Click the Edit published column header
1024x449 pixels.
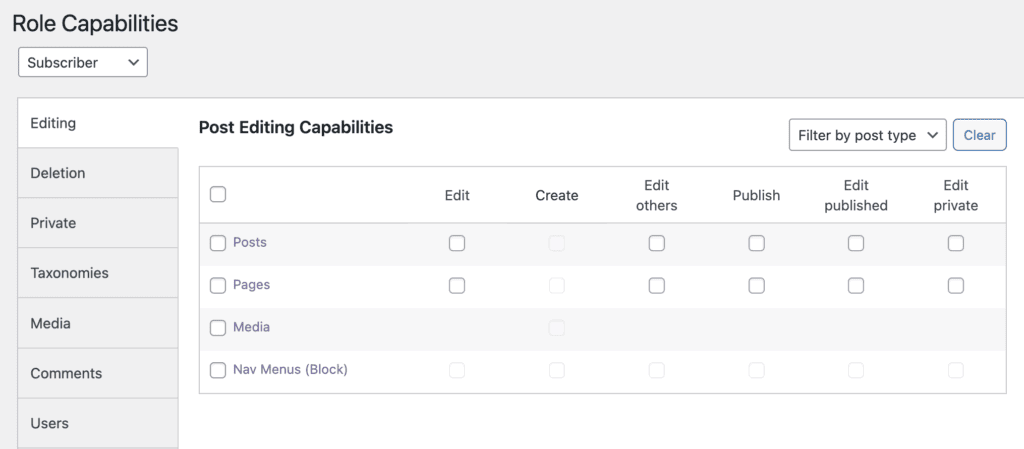click(x=855, y=195)
